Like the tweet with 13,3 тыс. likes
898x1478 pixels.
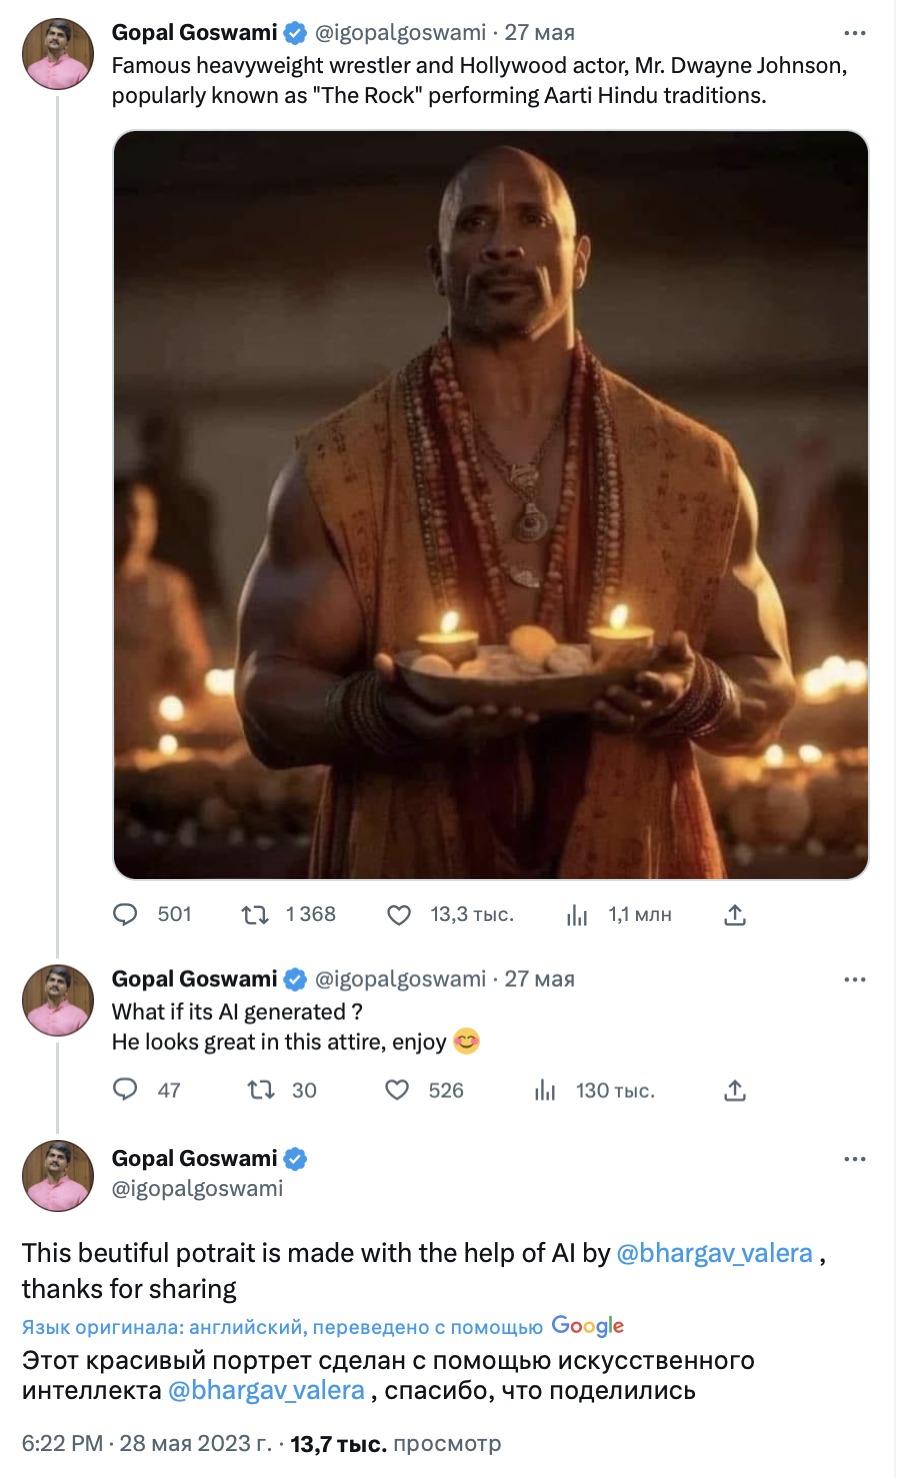pos(399,914)
